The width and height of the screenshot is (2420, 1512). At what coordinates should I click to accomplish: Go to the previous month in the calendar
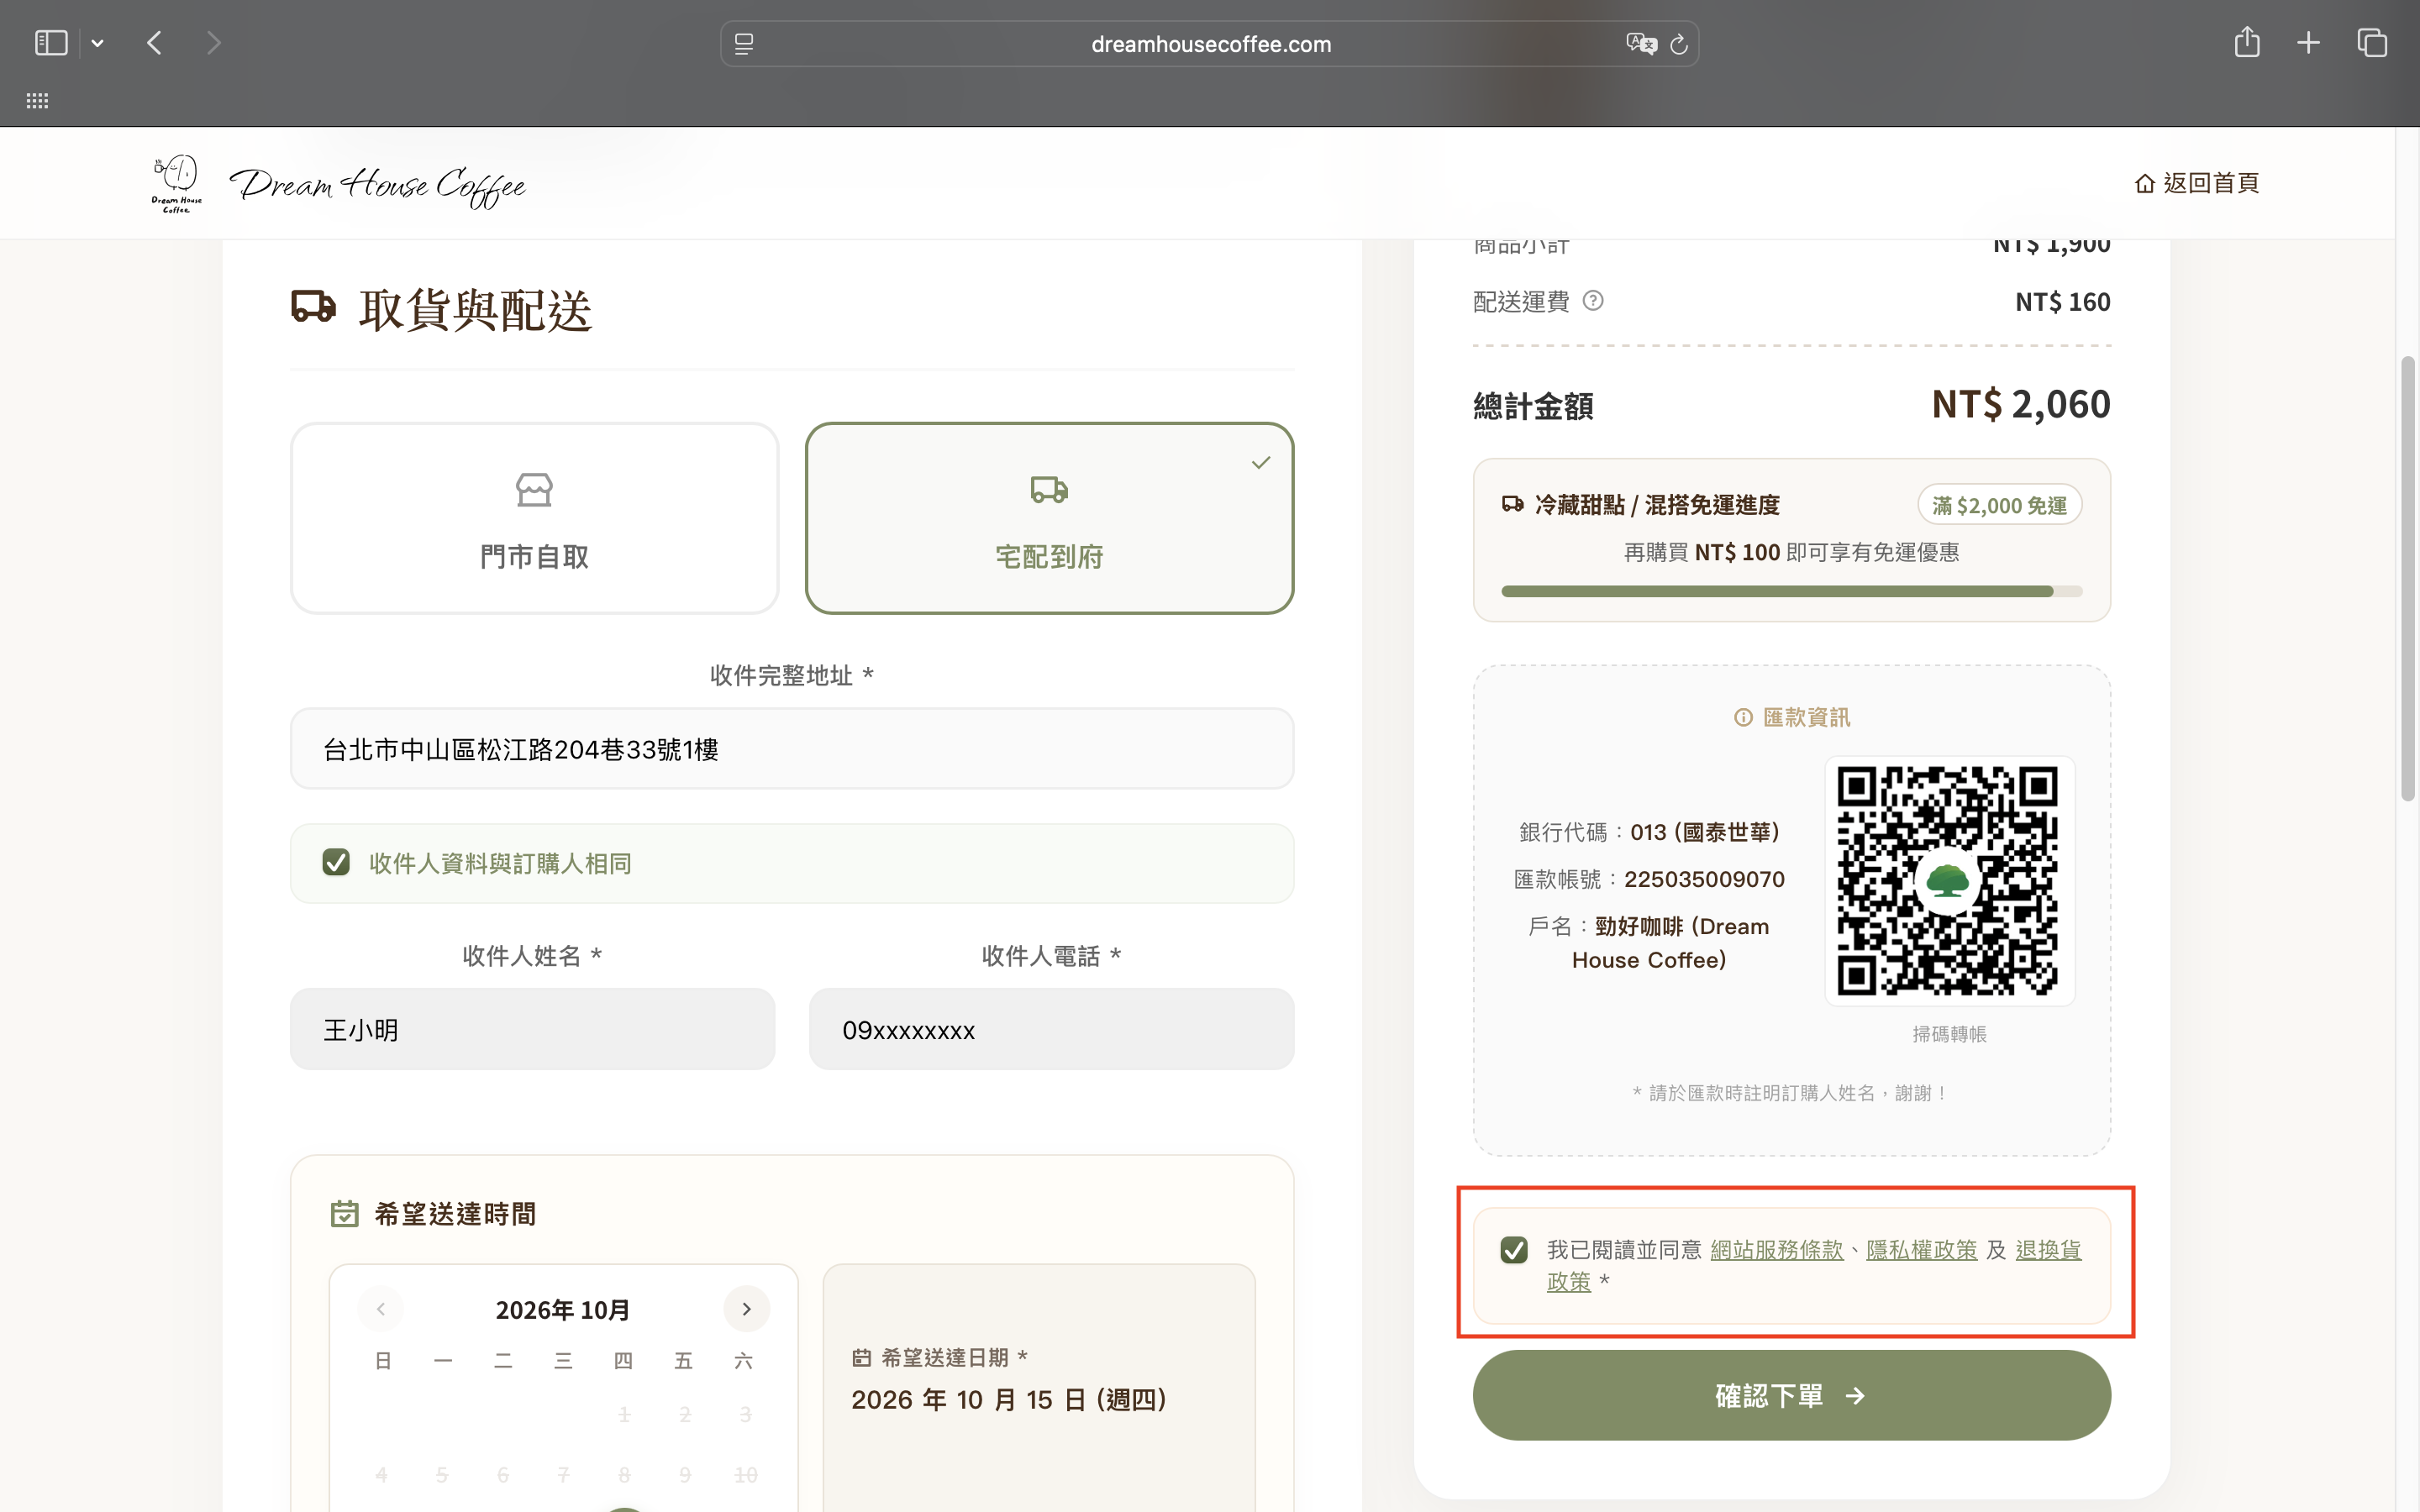381,1309
